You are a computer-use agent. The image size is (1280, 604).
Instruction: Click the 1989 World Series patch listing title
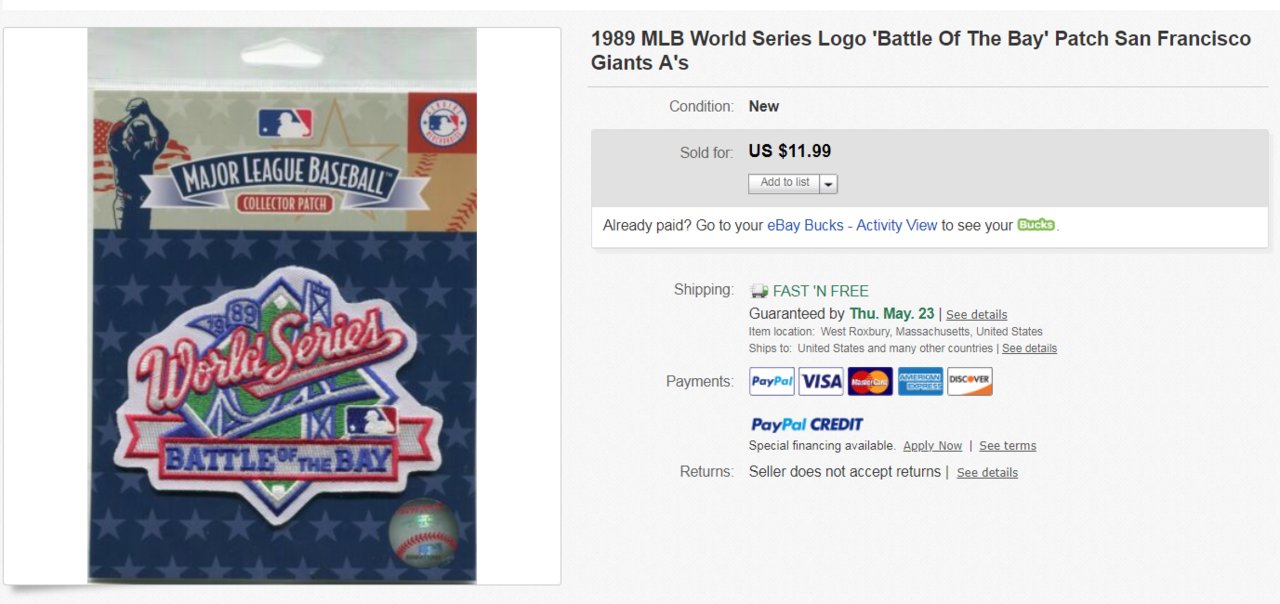pyautogui.click(x=920, y=51)
